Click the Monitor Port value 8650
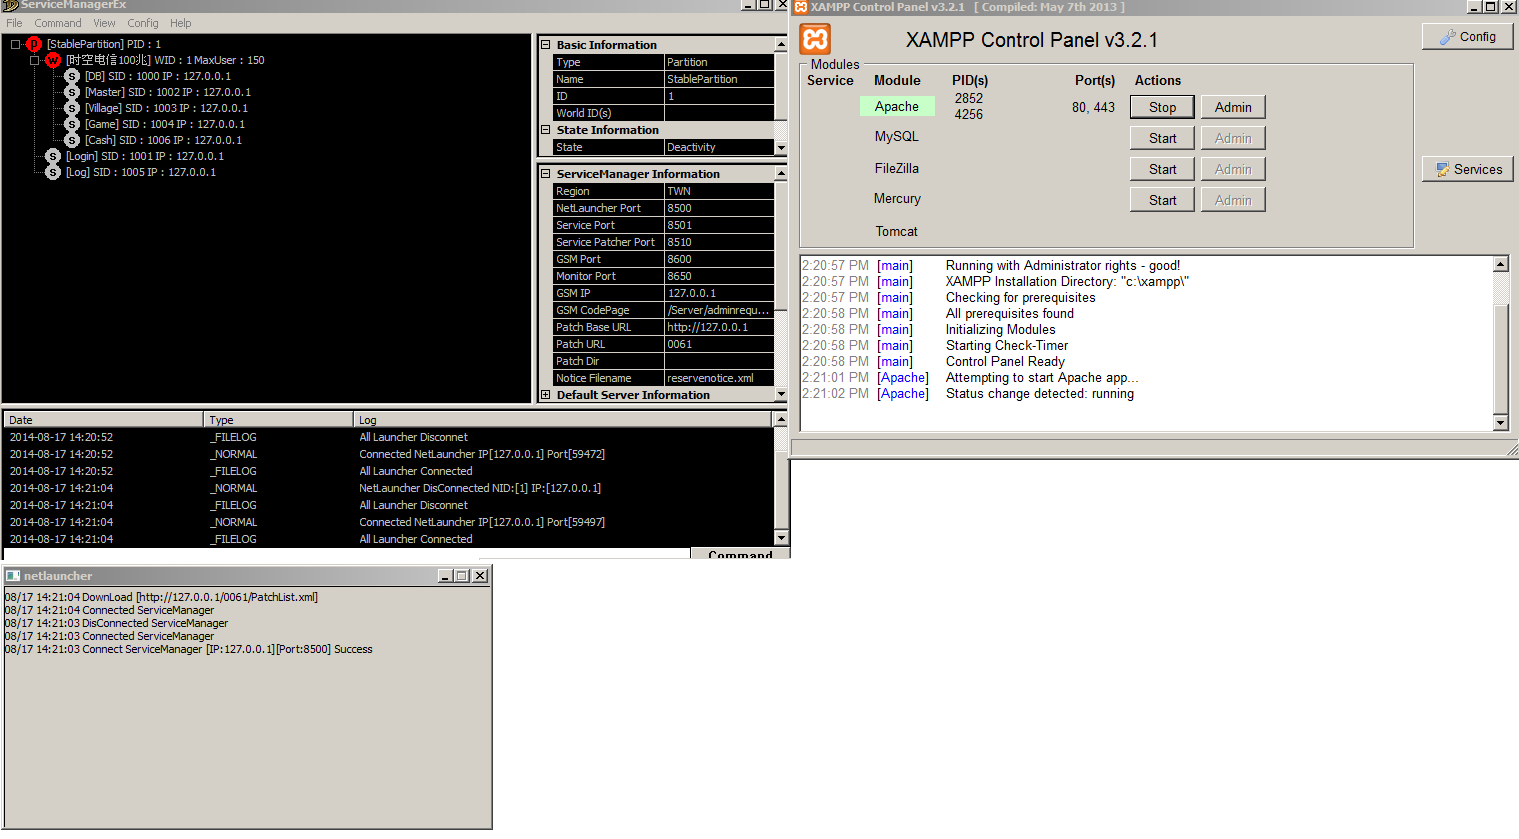 click(x=719, y=276)
